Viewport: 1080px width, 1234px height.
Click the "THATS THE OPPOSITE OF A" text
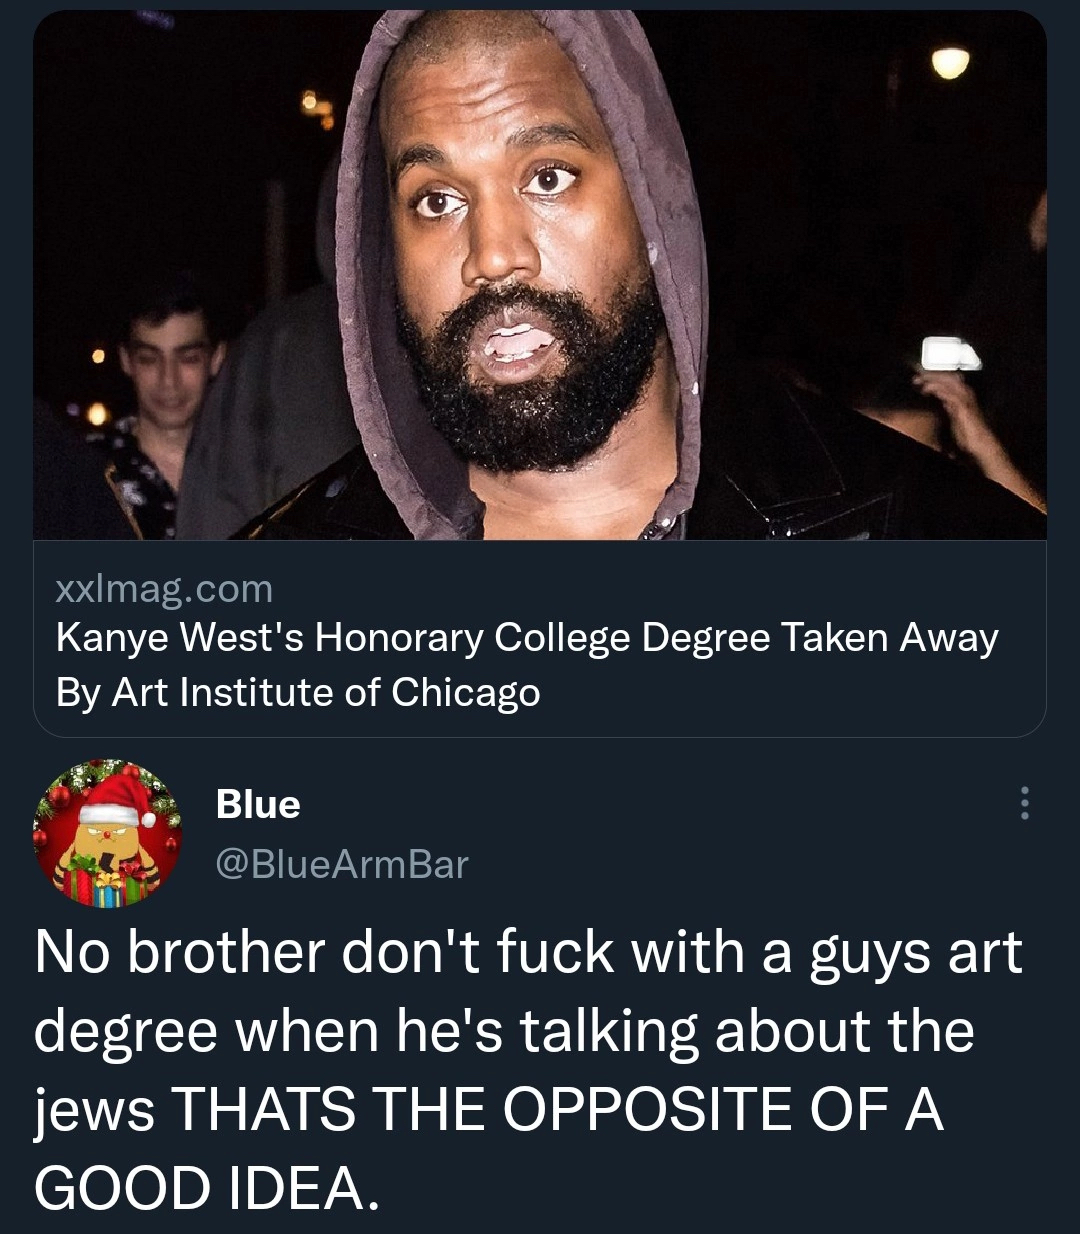pyautogui.click(x=558, y=1108)
